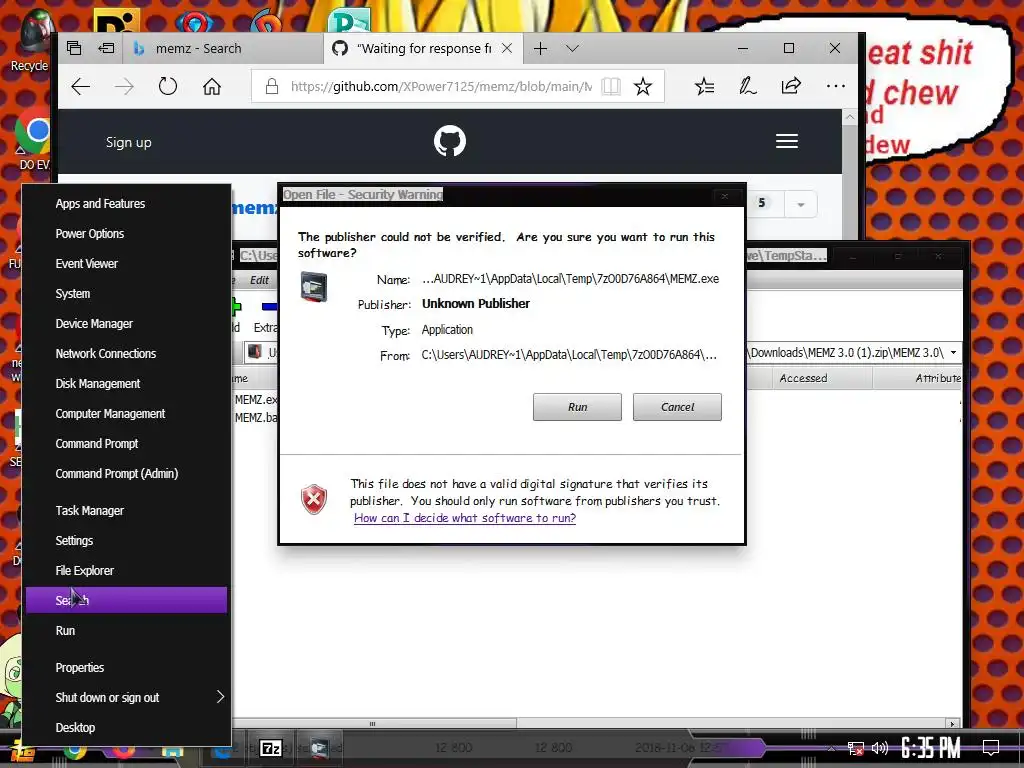This screenshot has width=1024, height=768.
Task: Open reading view icon in address bar
Action: tap(611, 86)
